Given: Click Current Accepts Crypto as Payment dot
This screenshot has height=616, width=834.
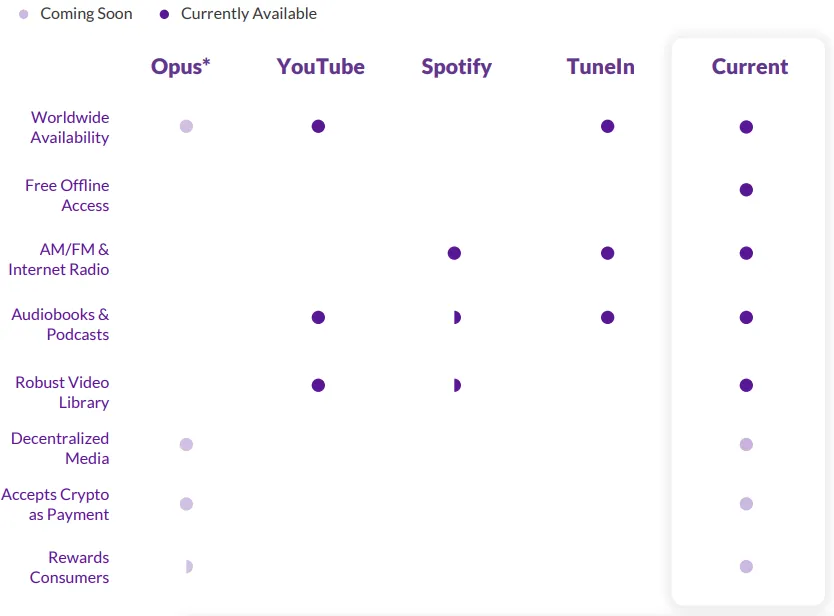Looking at the screenshot, I should (746, 503).
